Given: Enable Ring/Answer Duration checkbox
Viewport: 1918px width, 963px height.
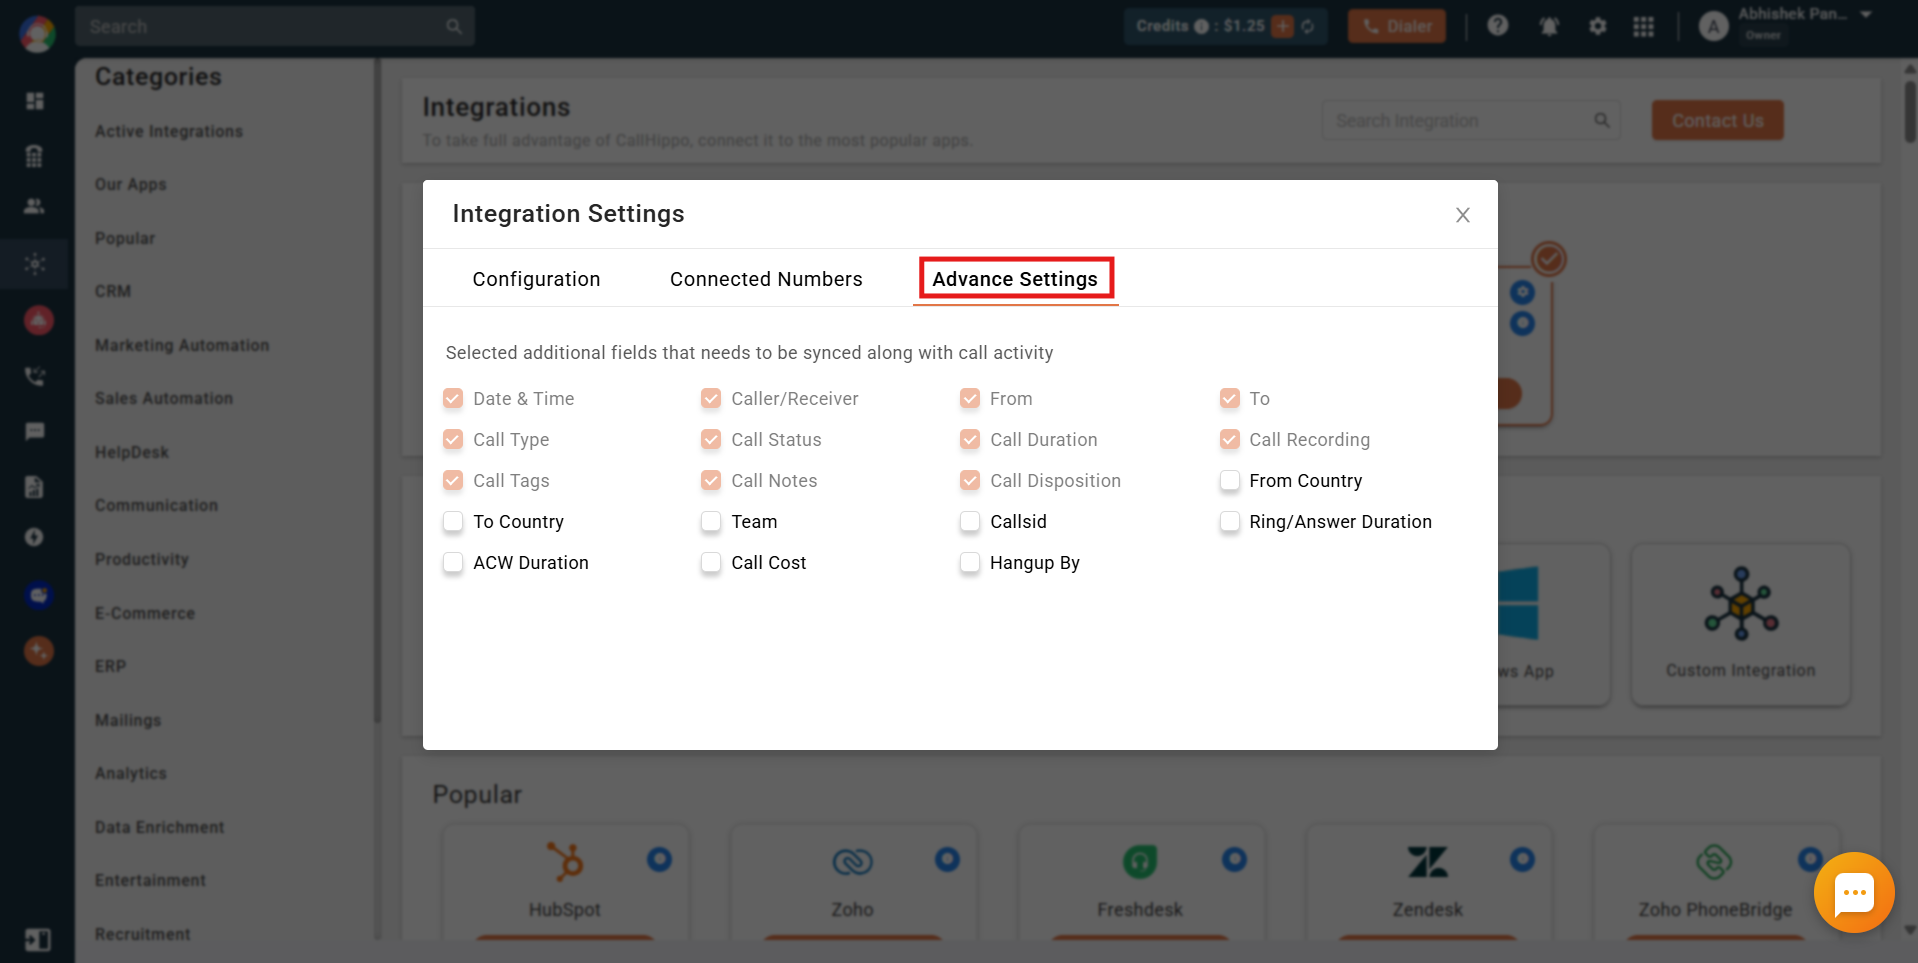Looking at the screenshot, I should point(1230,522).
